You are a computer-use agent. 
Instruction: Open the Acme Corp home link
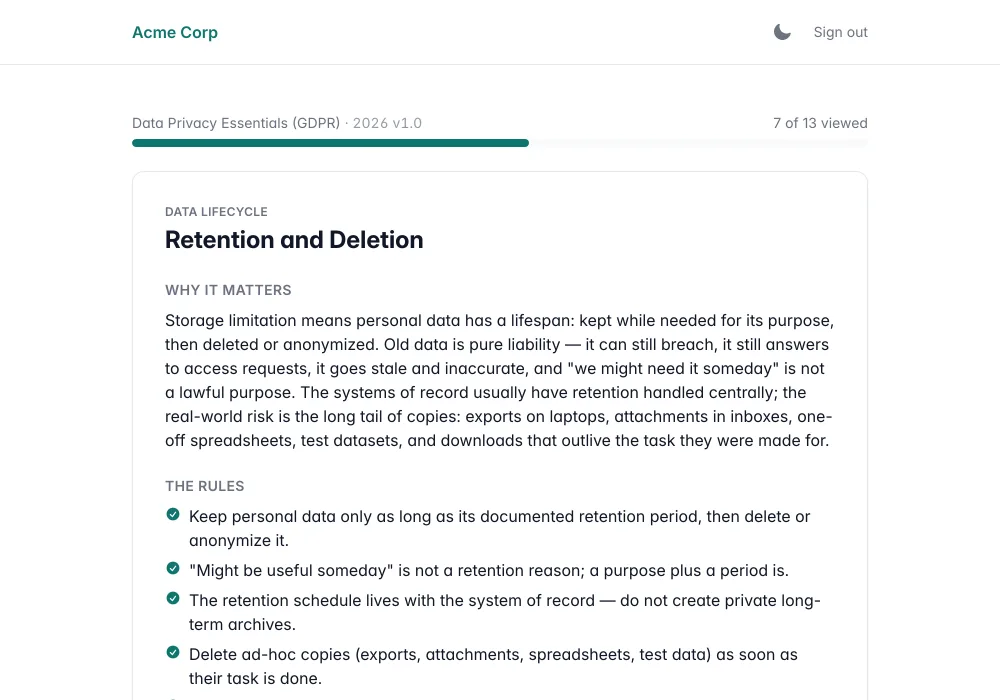pos(175,32)
